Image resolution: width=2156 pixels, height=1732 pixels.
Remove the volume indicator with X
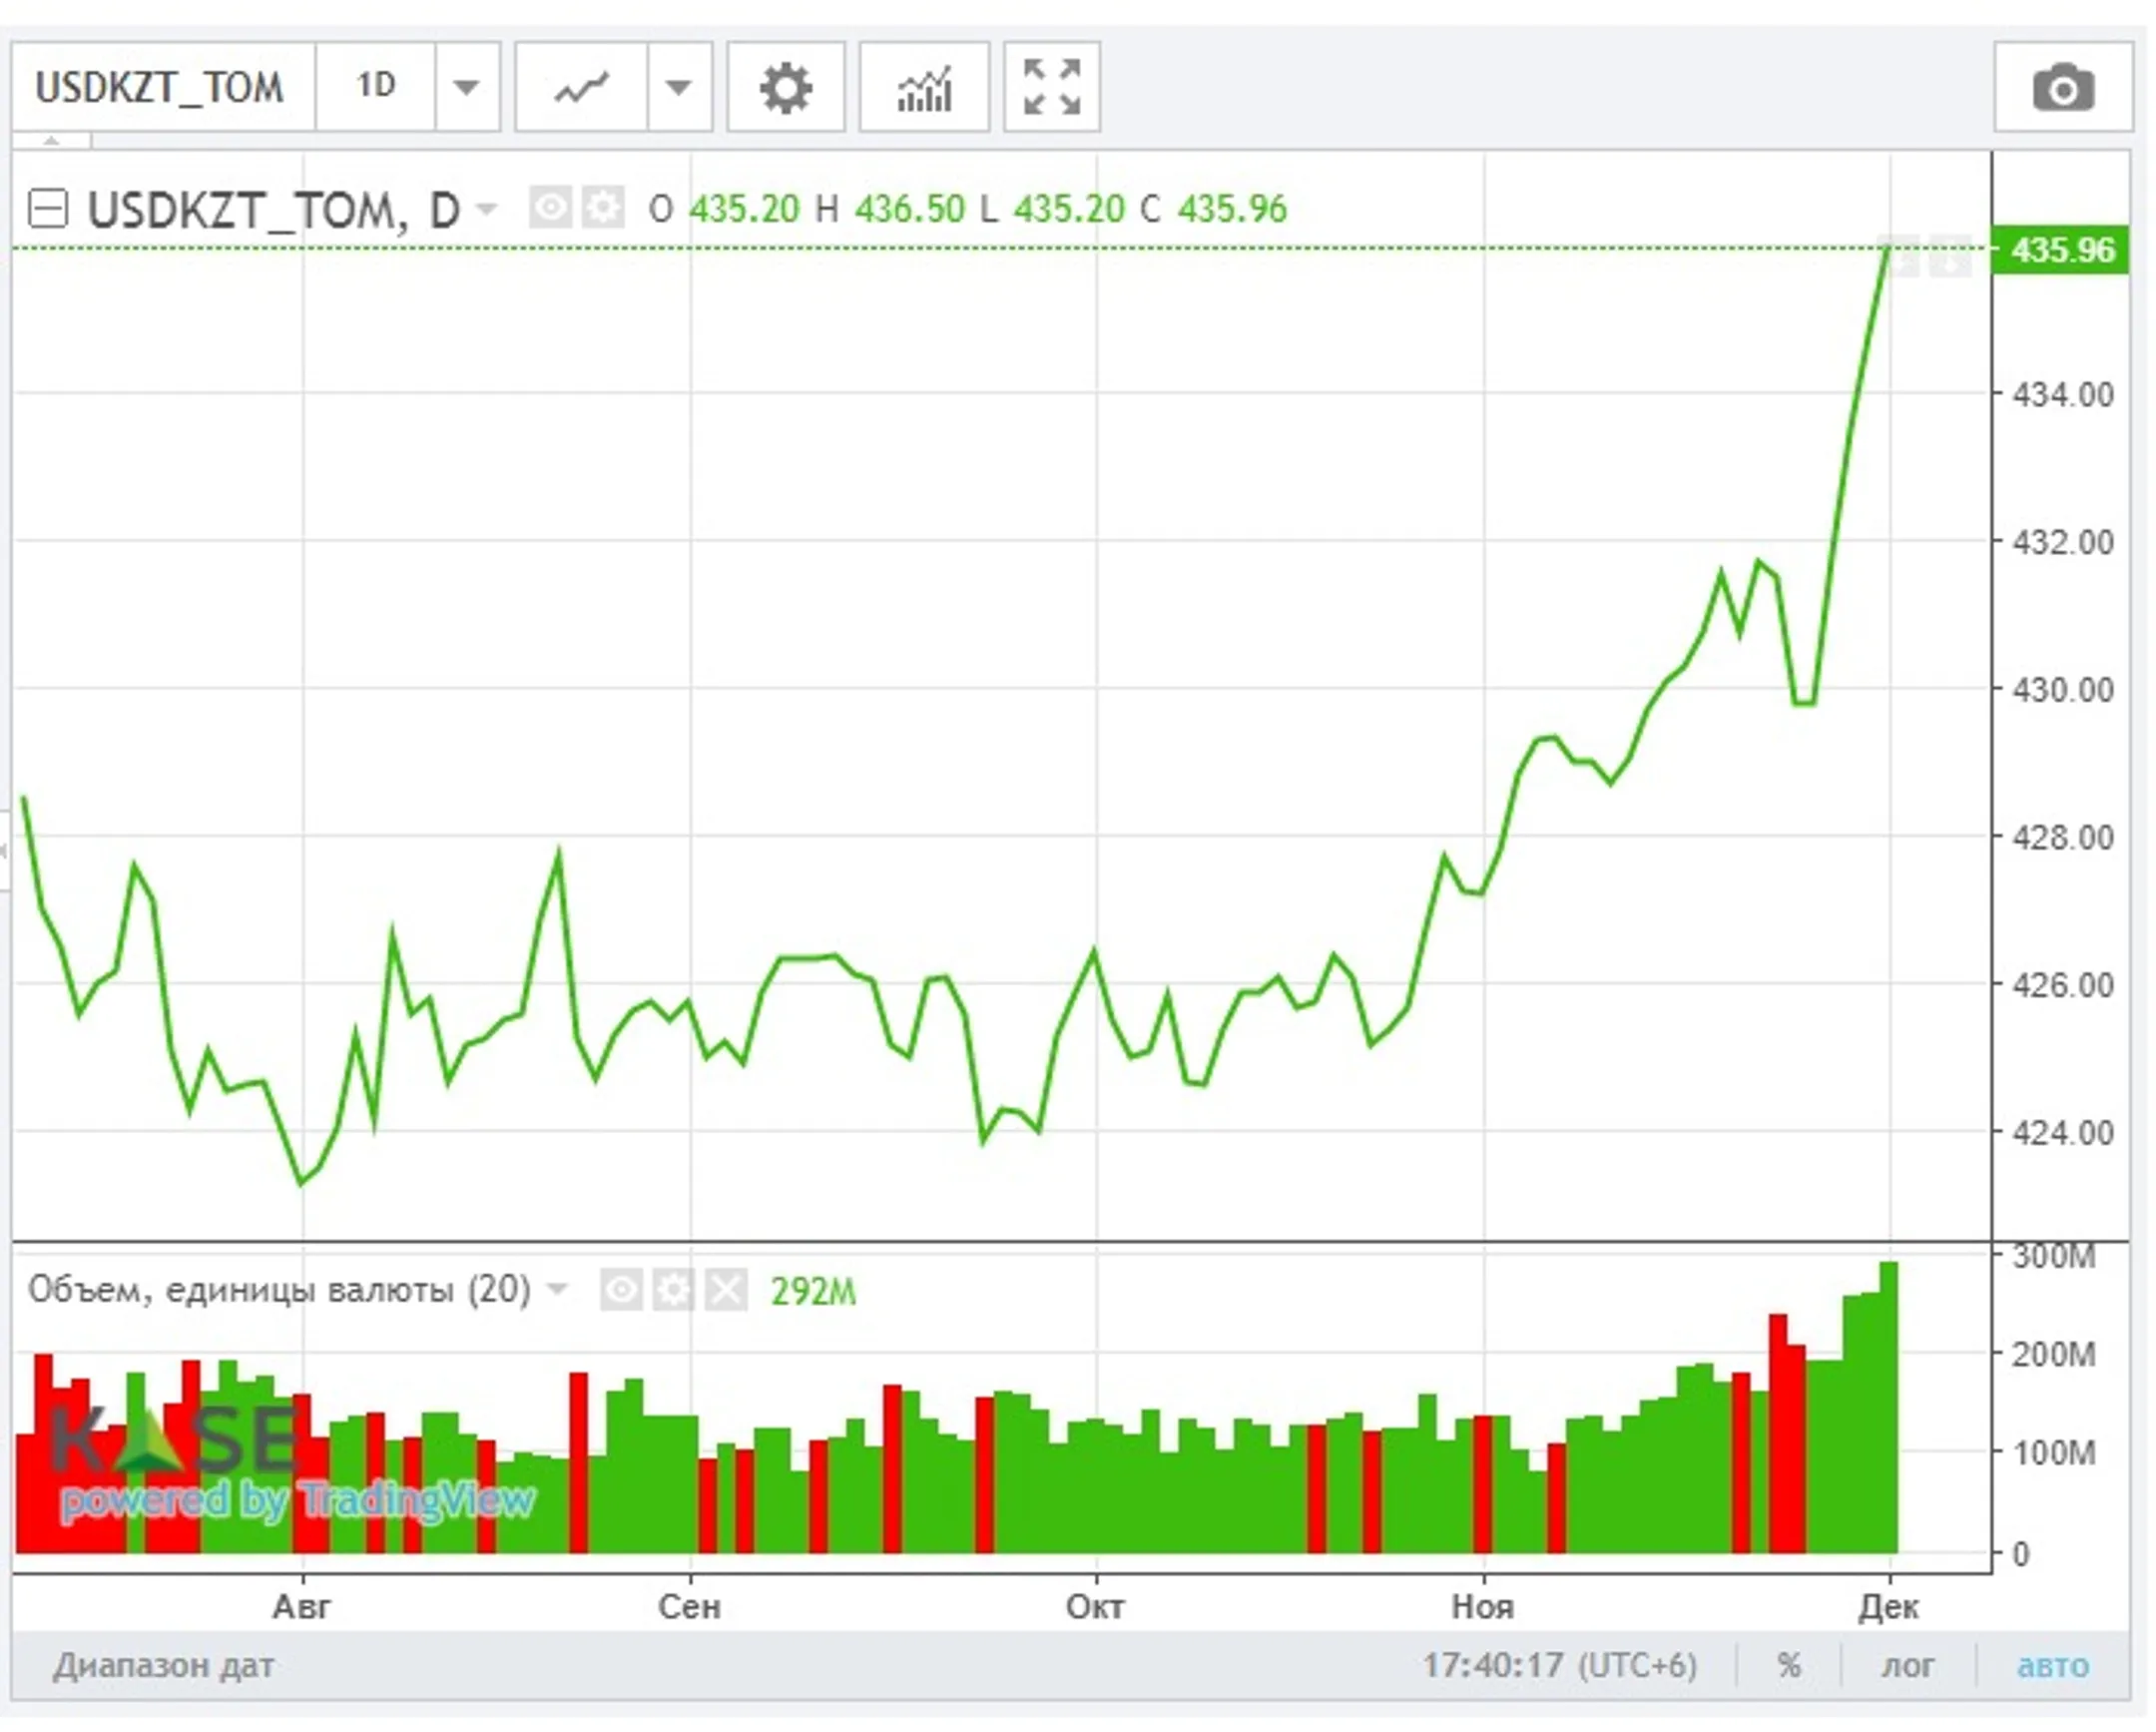click(726, 1290)
